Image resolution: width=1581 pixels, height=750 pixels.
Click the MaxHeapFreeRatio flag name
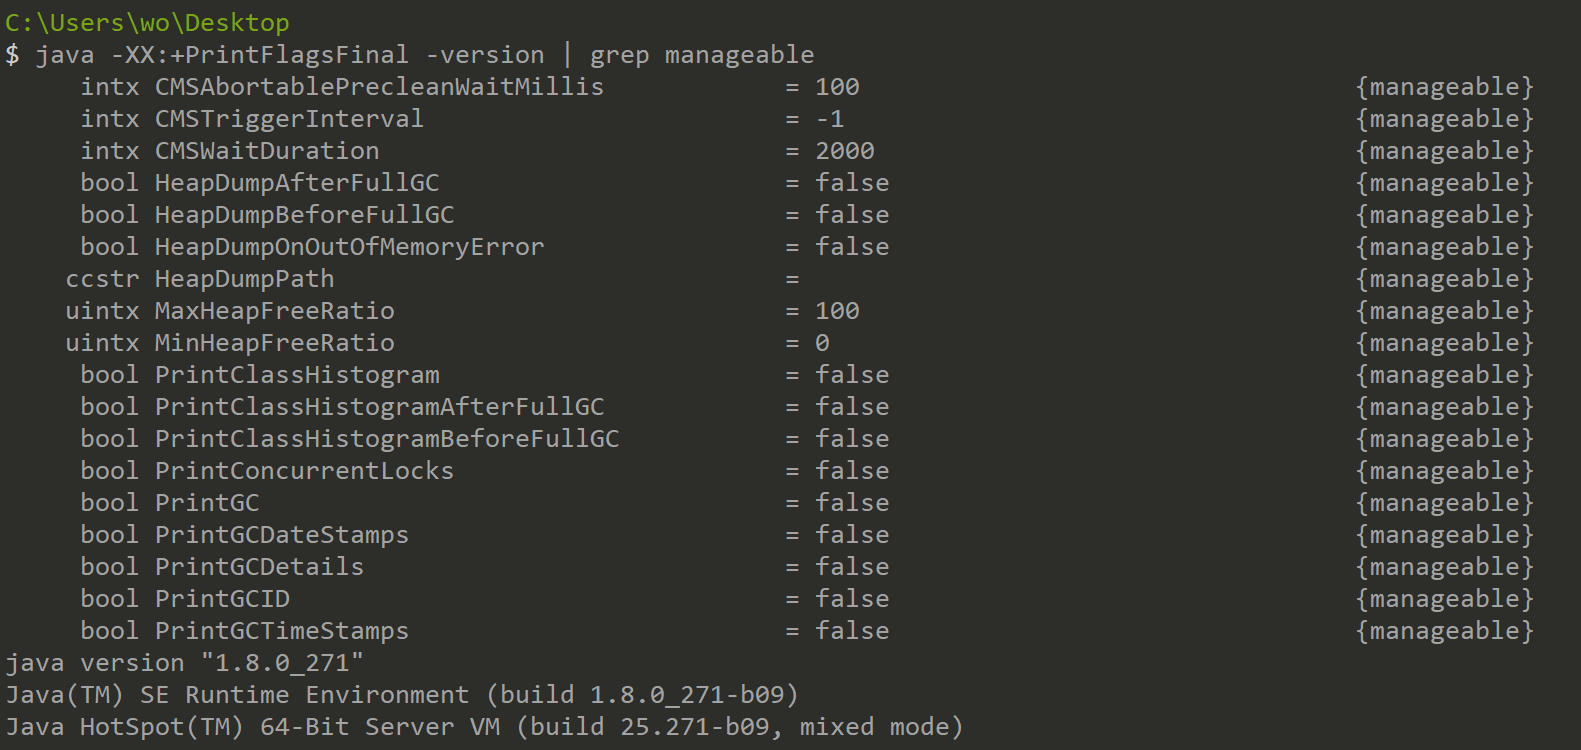[x=274, y=311]
